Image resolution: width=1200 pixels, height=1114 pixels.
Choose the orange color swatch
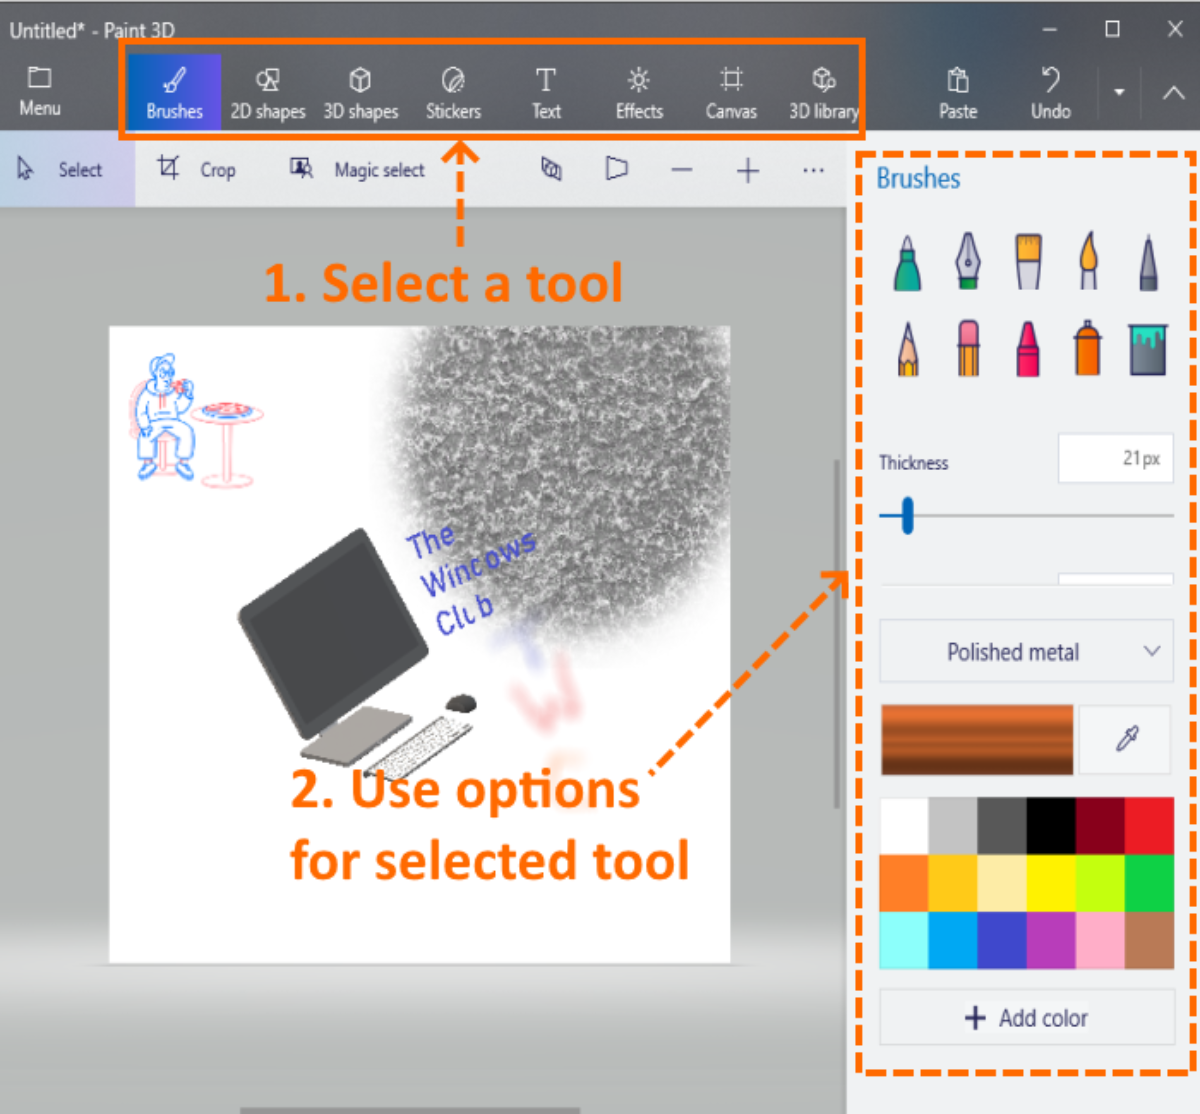(x=904, y=883)
